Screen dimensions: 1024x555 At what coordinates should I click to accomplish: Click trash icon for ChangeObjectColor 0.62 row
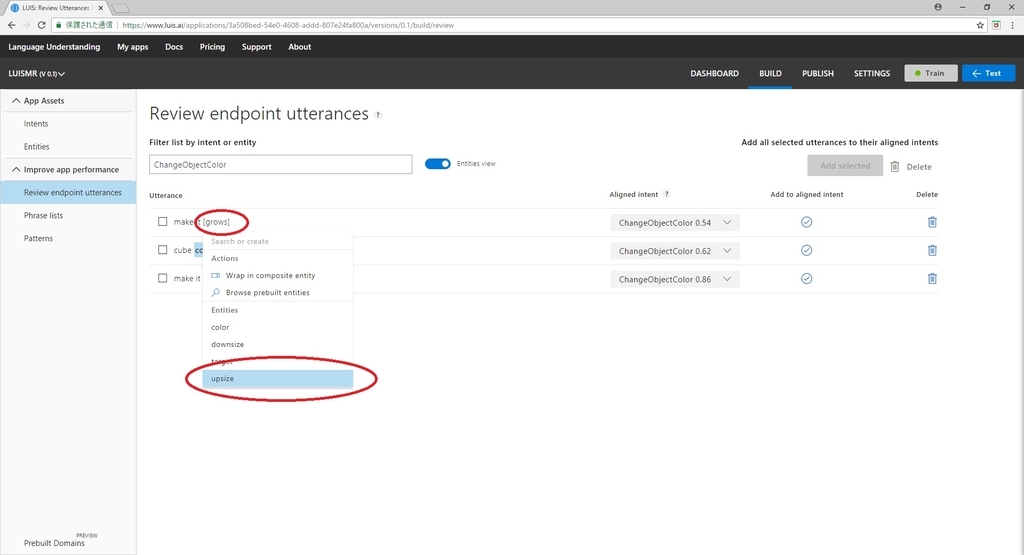click(932, 250)
